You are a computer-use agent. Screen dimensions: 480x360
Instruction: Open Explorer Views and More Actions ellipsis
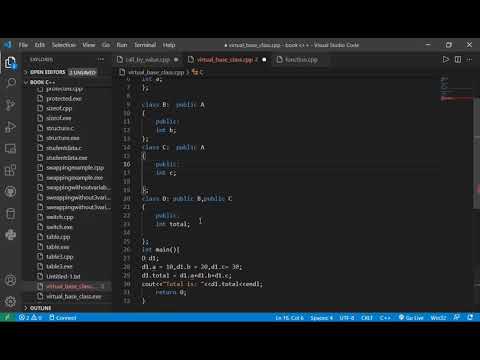(x=101, y=59)
